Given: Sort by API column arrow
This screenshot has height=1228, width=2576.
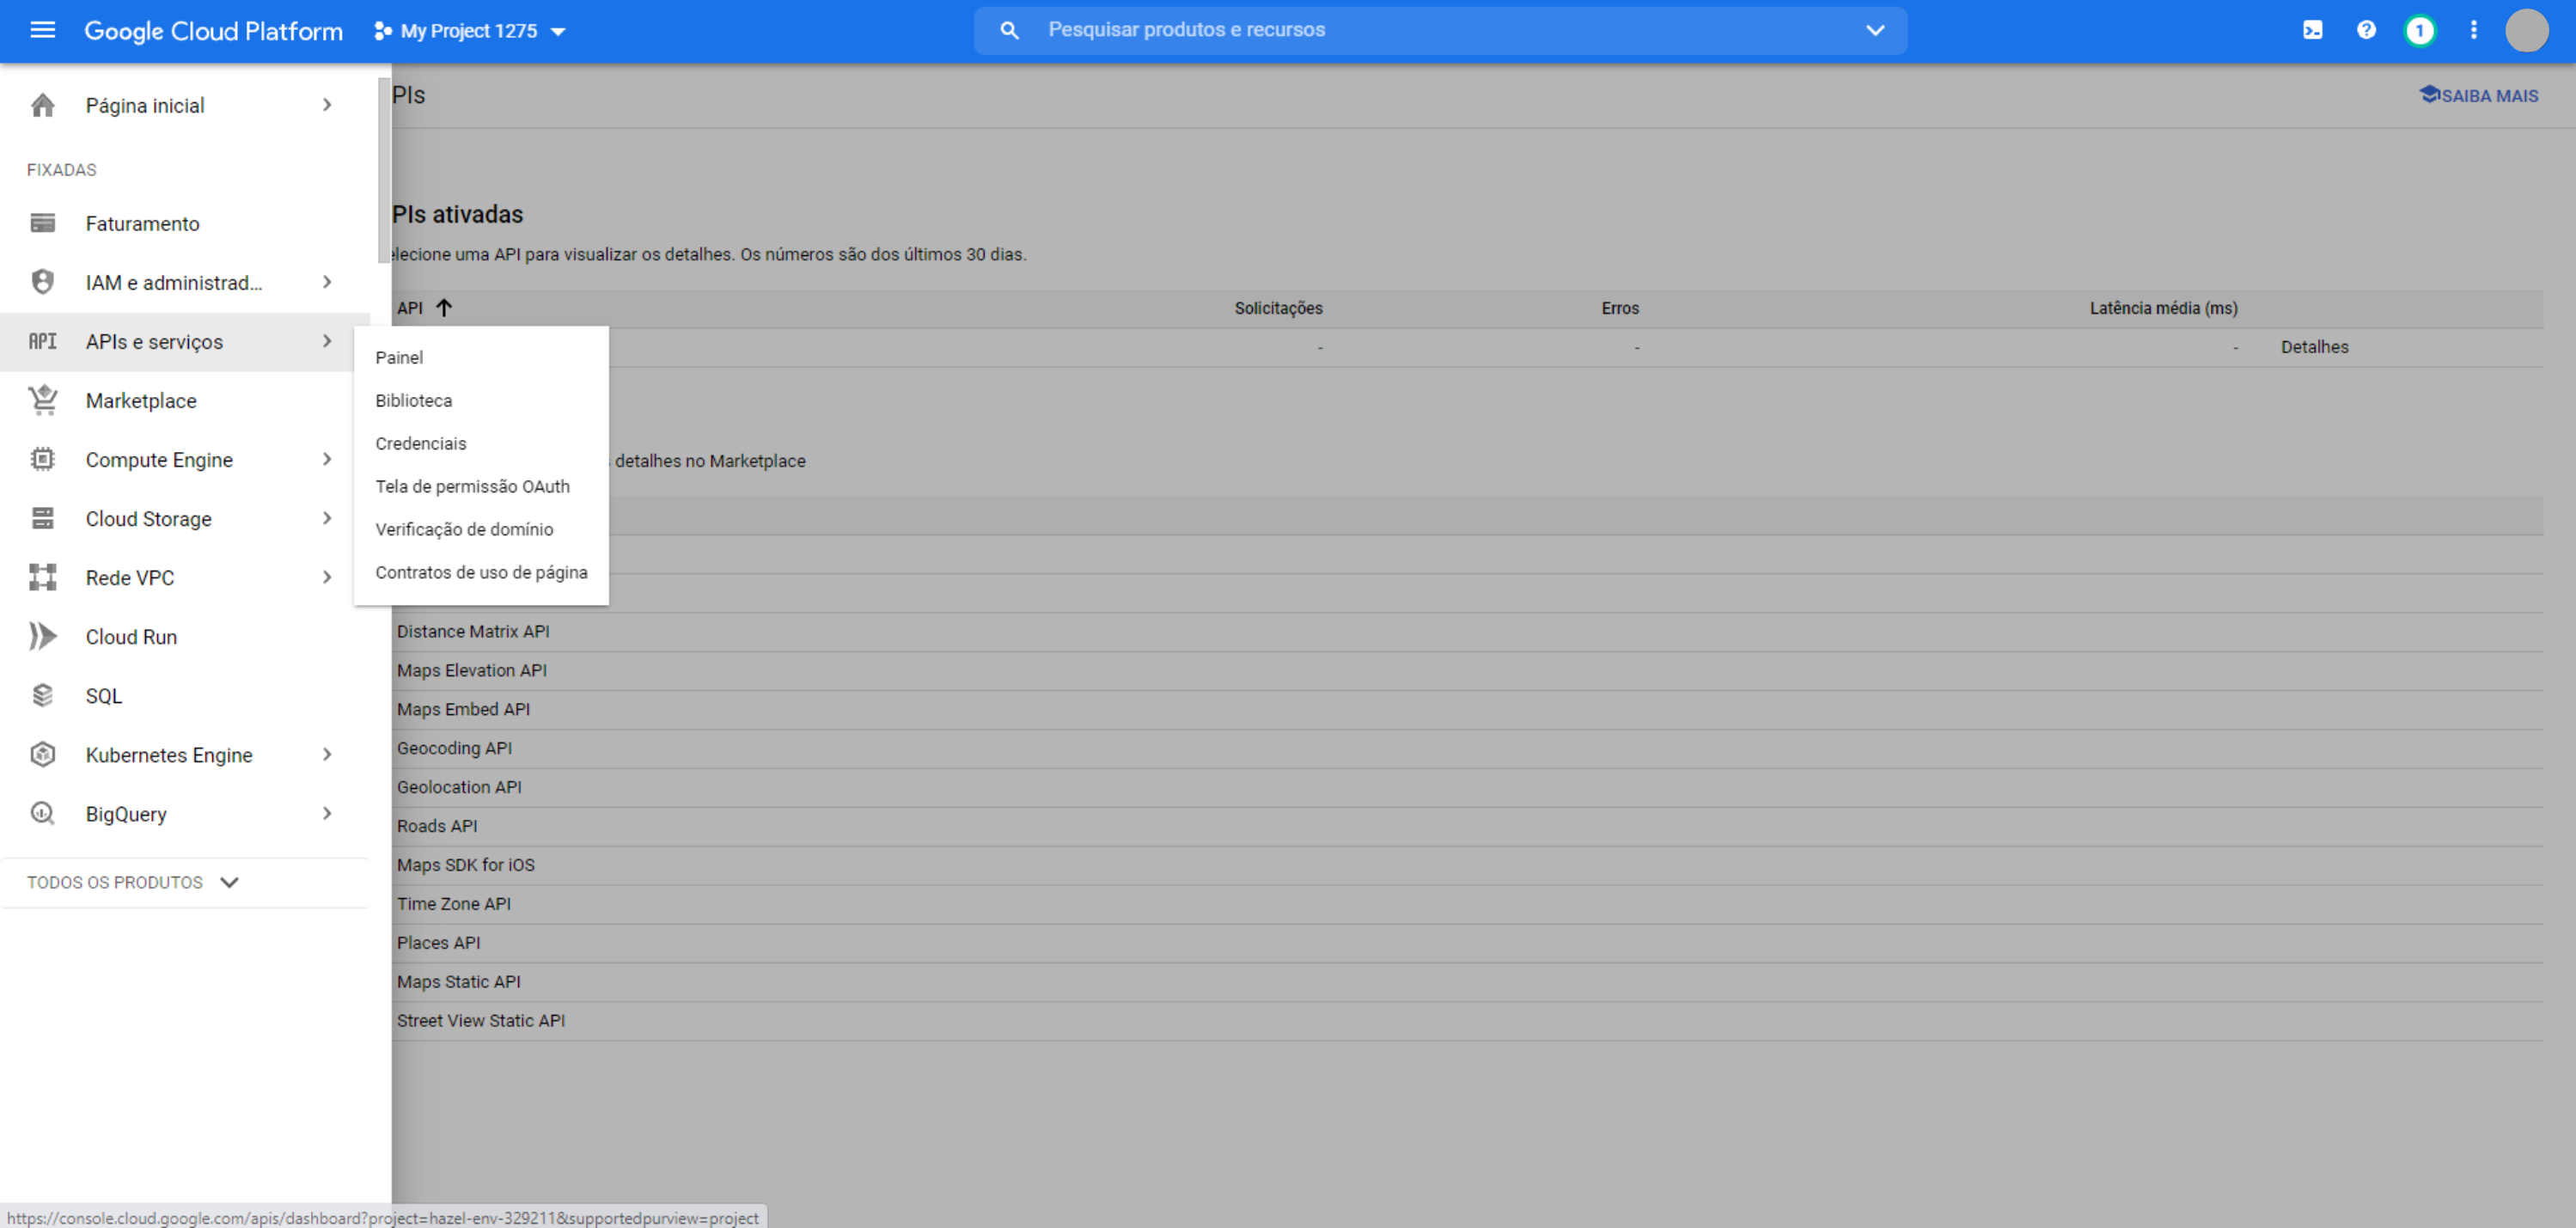Looking at the screenshot, I should (x=444, y=307).
